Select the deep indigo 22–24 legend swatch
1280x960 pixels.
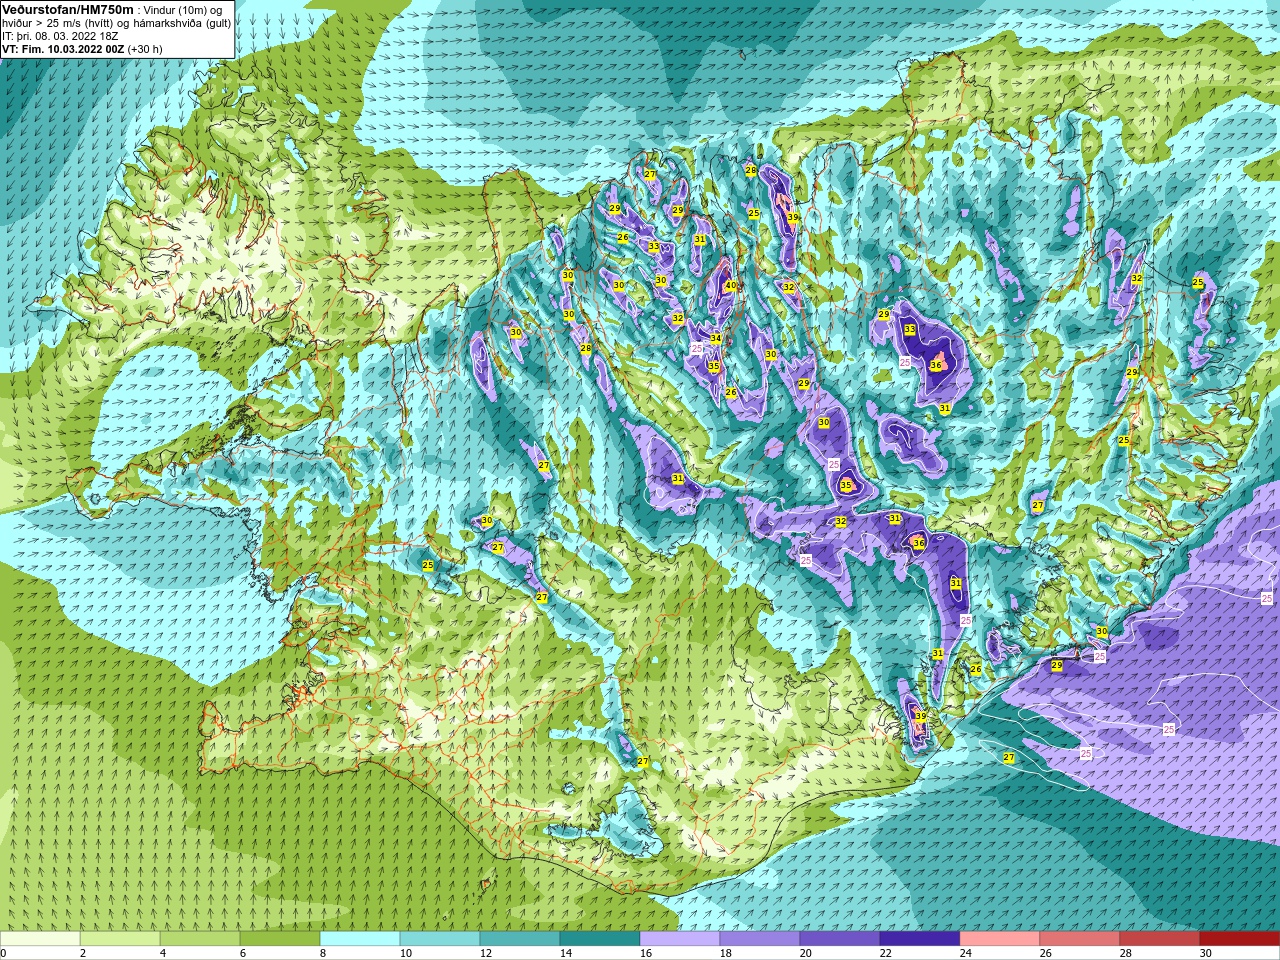pos(920,939)
